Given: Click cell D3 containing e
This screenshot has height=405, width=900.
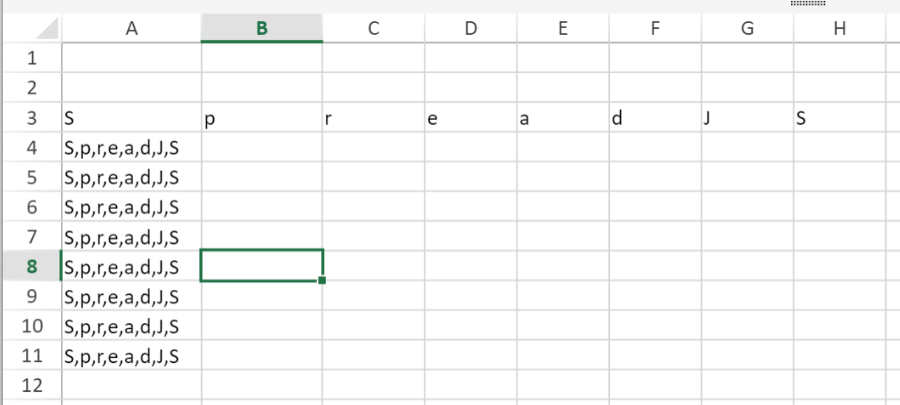Looking at the screenshot, I should tap(471, 119).
